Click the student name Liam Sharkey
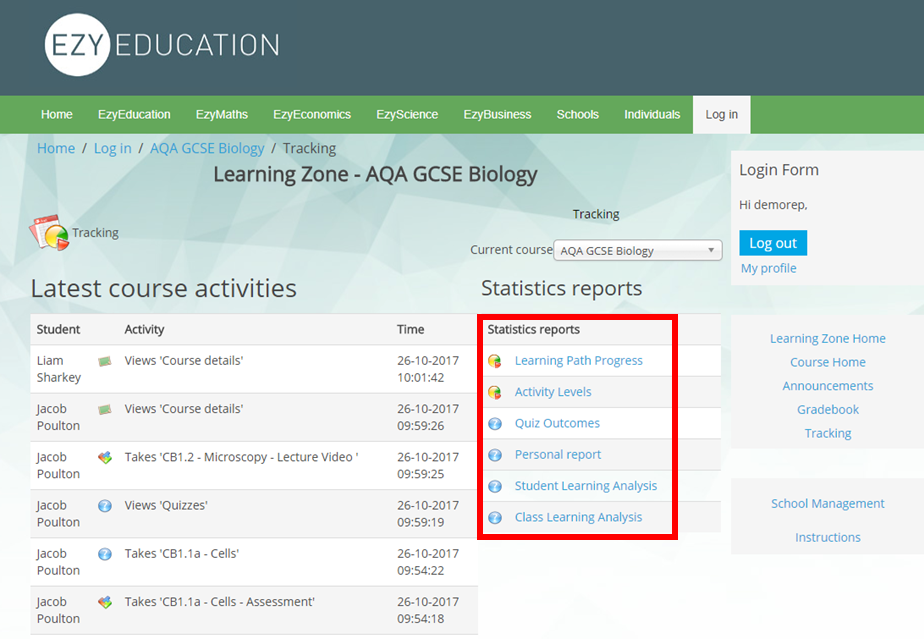 pyautogui.click(x=59, y=369)
